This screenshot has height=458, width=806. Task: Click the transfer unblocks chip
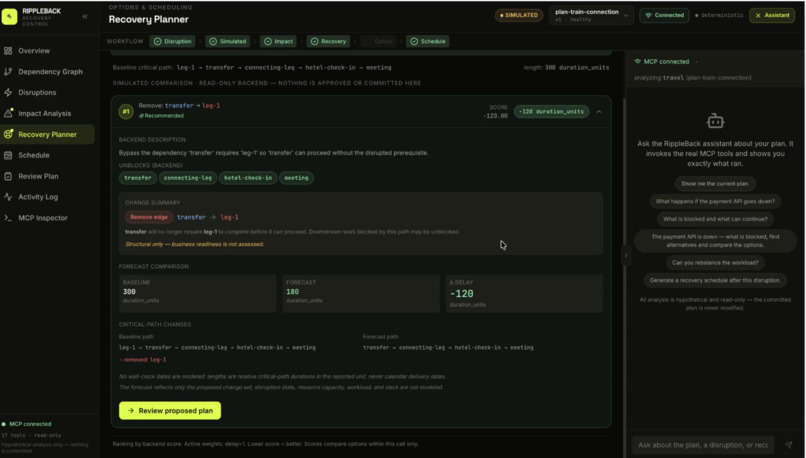[x=138, y=178]
